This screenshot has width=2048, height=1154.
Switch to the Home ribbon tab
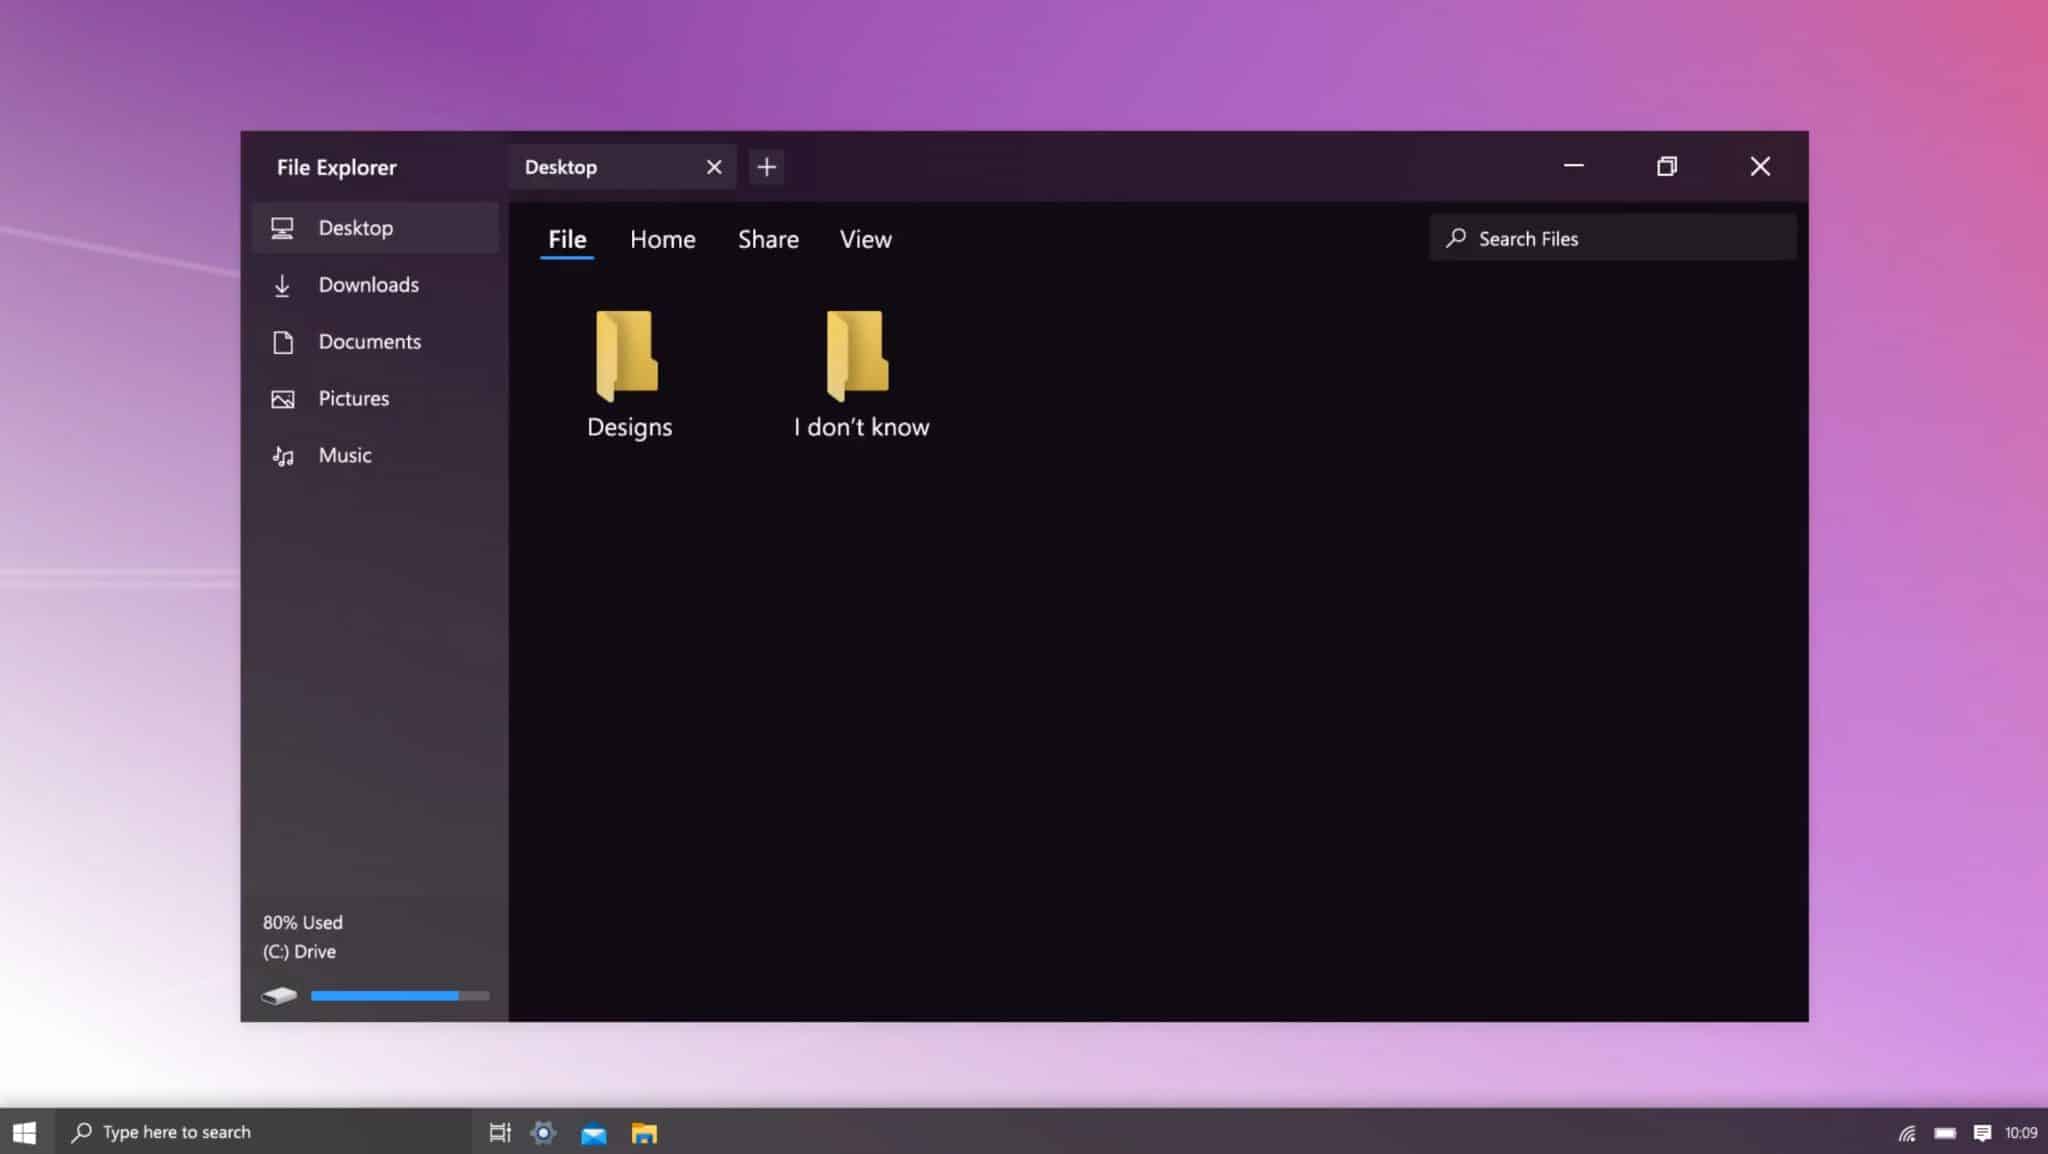coord(662,239)
